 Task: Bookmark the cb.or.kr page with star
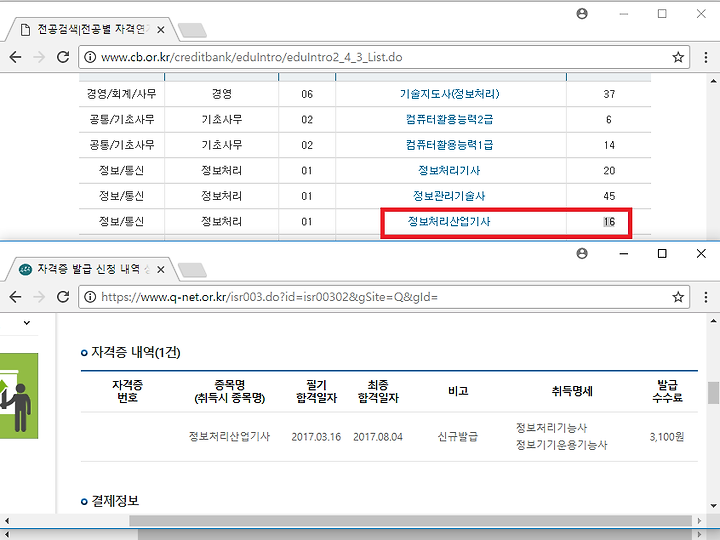678,57
